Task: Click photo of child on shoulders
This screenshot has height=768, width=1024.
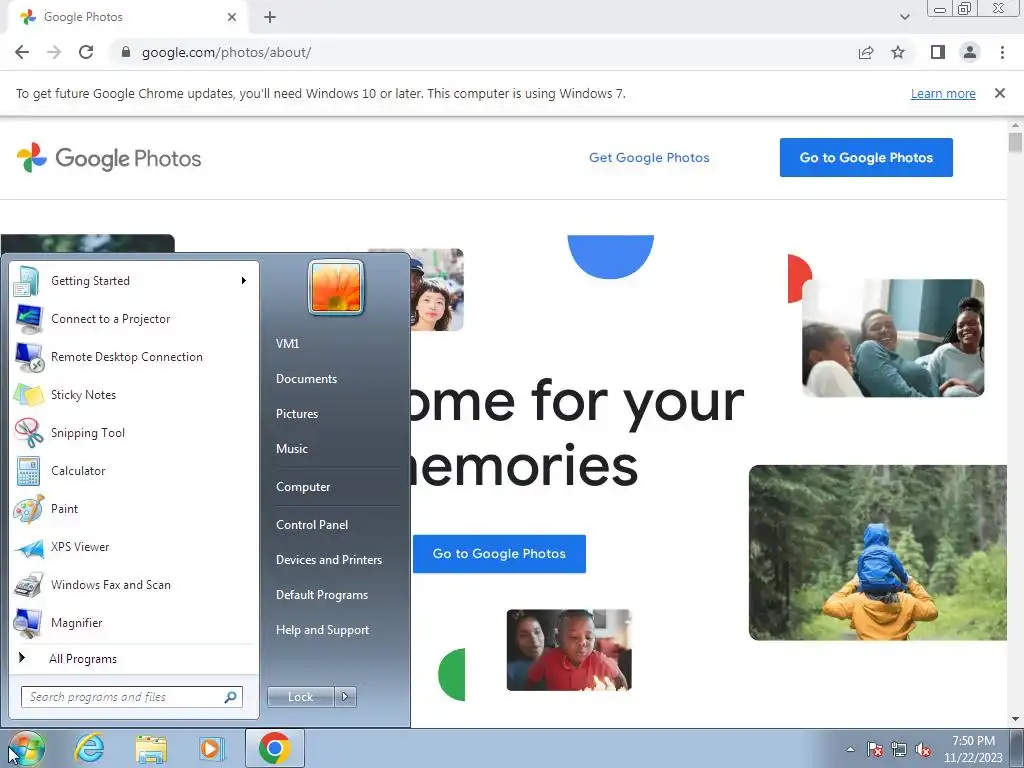Action: [x=878, y=552]
